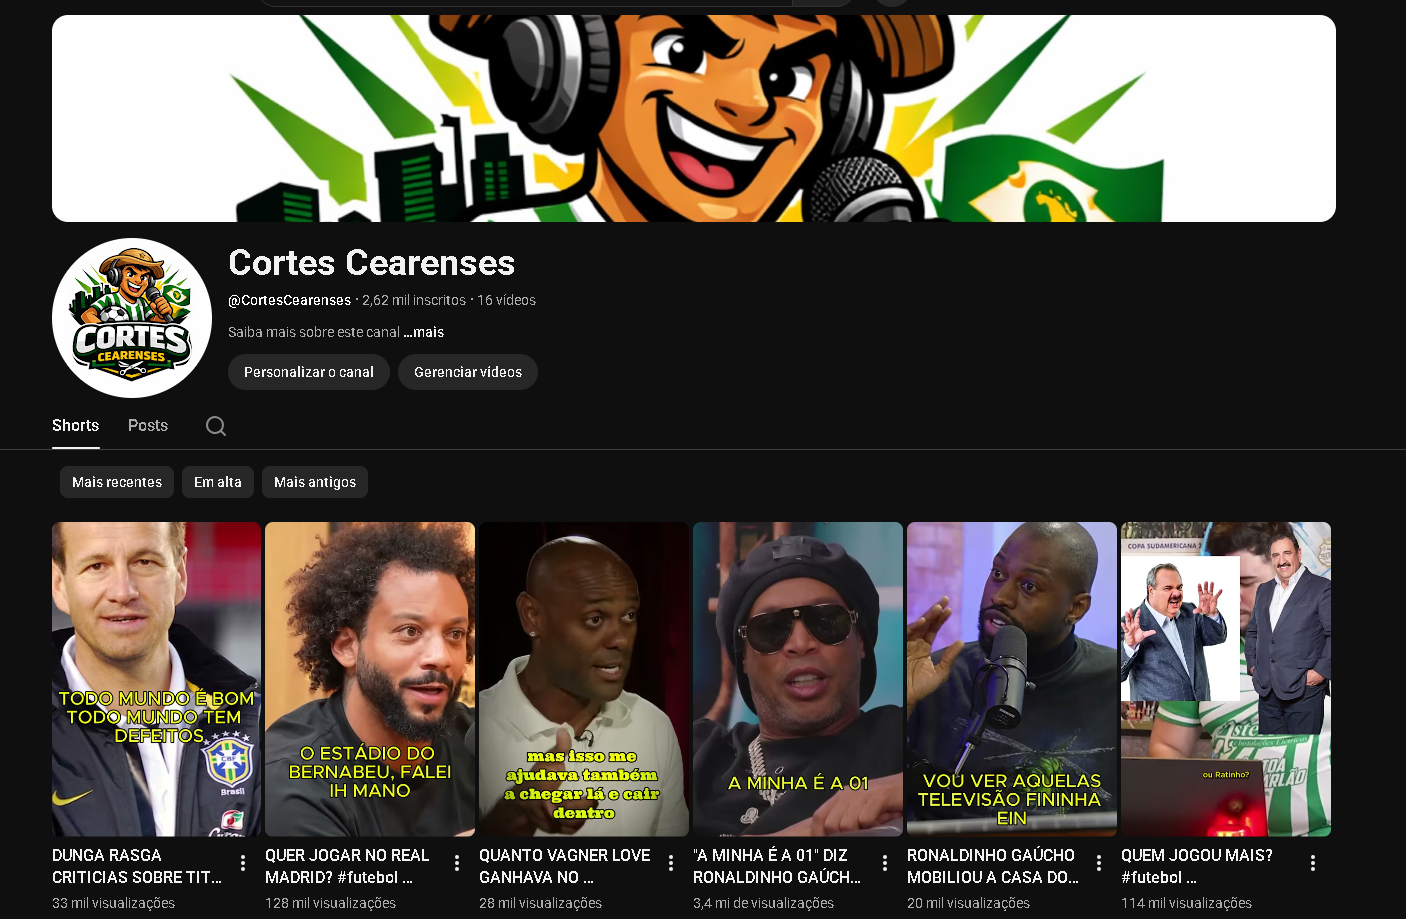Filter shorts by Em alta
The image size is (1406, 919).
coord(218,482)
